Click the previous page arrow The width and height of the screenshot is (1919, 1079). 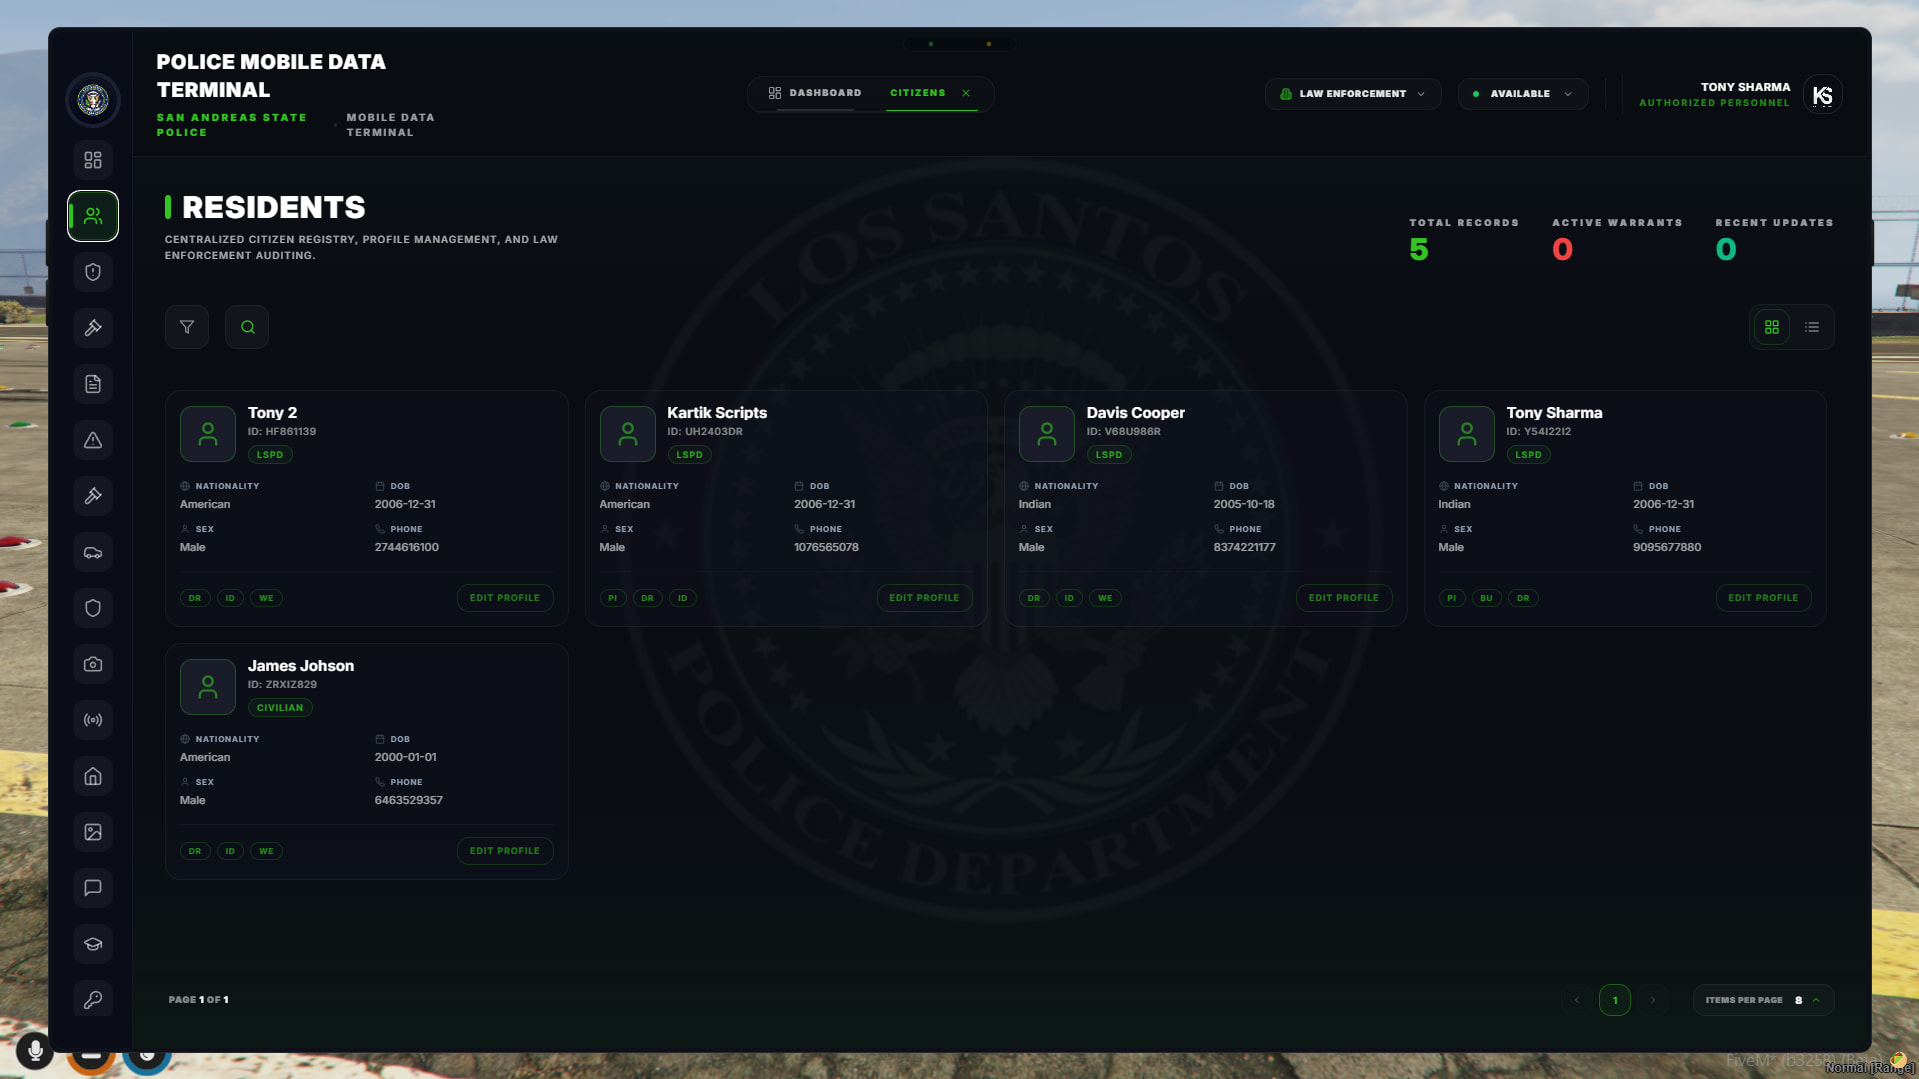(x=1577, y=1000)
